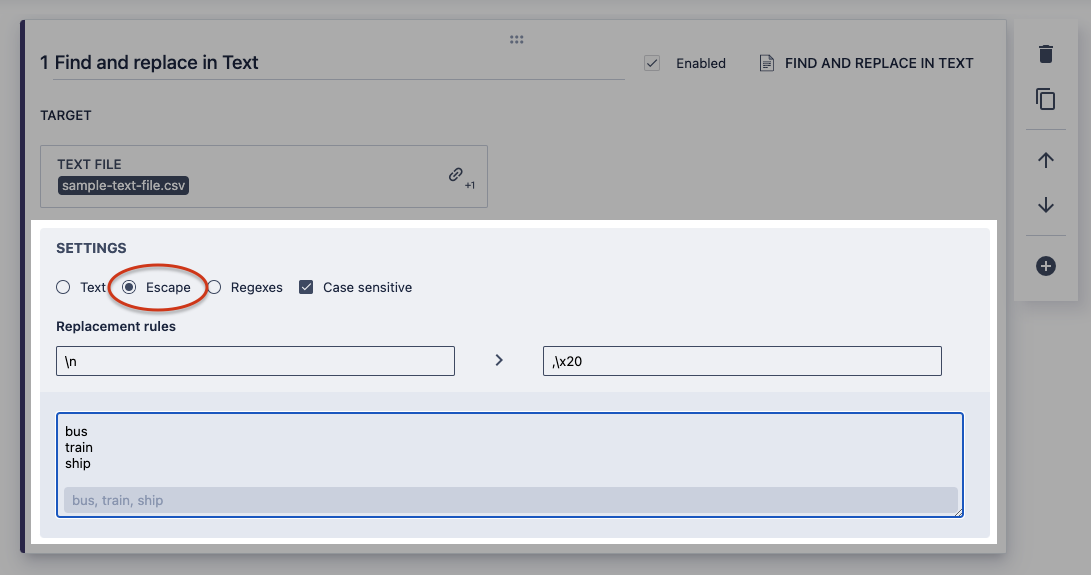
Task: Click the replacement field containing ,\x20
Action: tap(741, 361)
